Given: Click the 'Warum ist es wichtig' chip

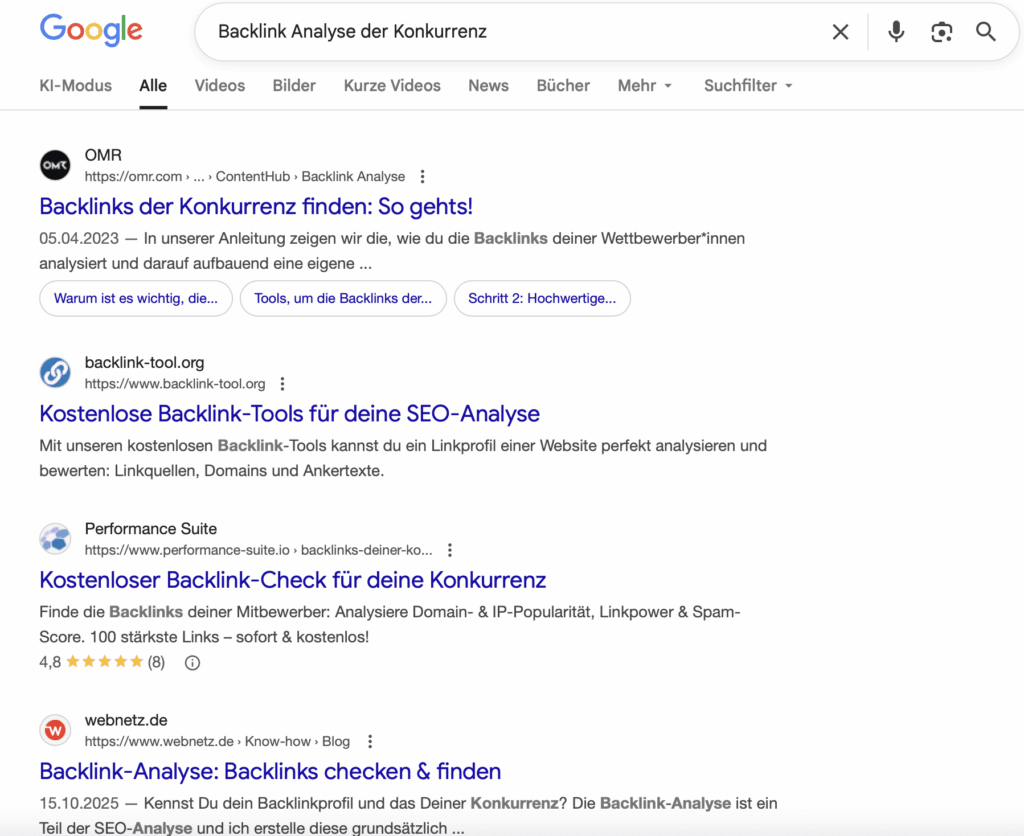Looking at the screenshot, I should [136, 298].
